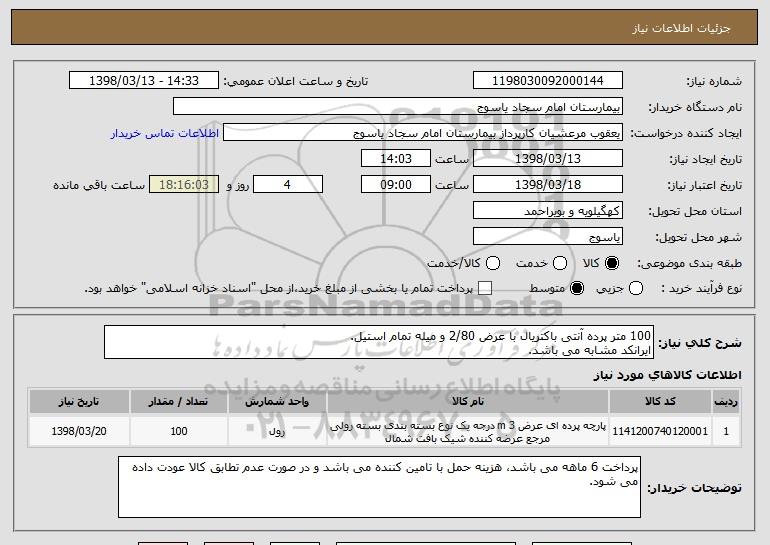
Task: Click the creation time field 14:03
Action: tap(396, 159)
